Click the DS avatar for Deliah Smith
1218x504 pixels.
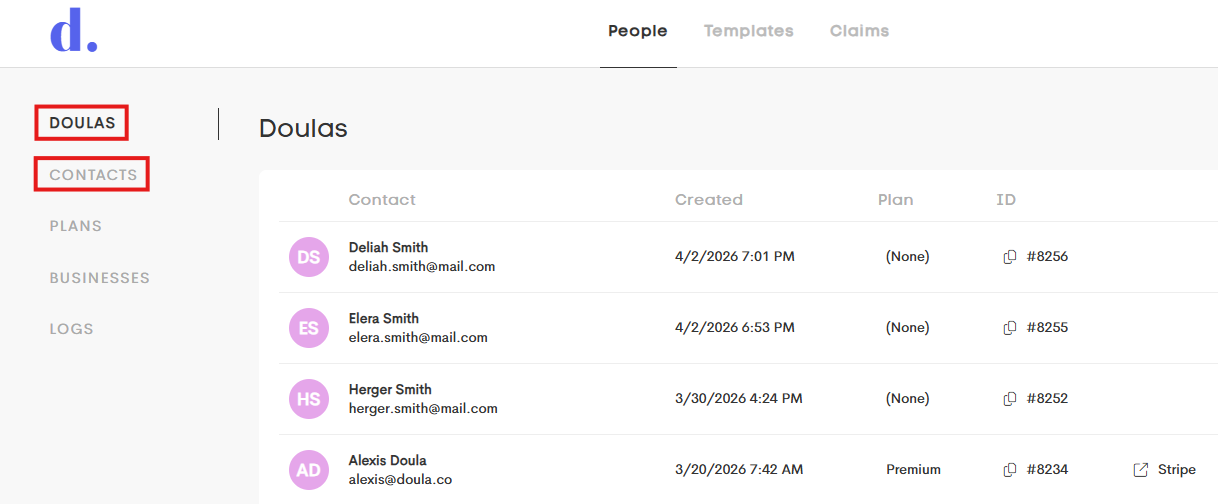(309, 257)
